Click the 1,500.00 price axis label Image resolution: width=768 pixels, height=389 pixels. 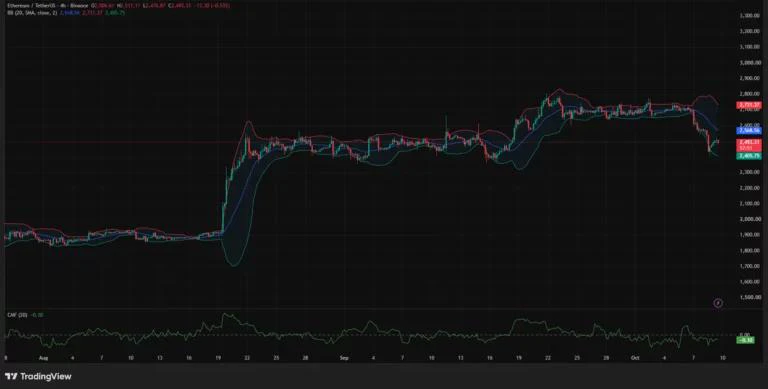point(749,297)
